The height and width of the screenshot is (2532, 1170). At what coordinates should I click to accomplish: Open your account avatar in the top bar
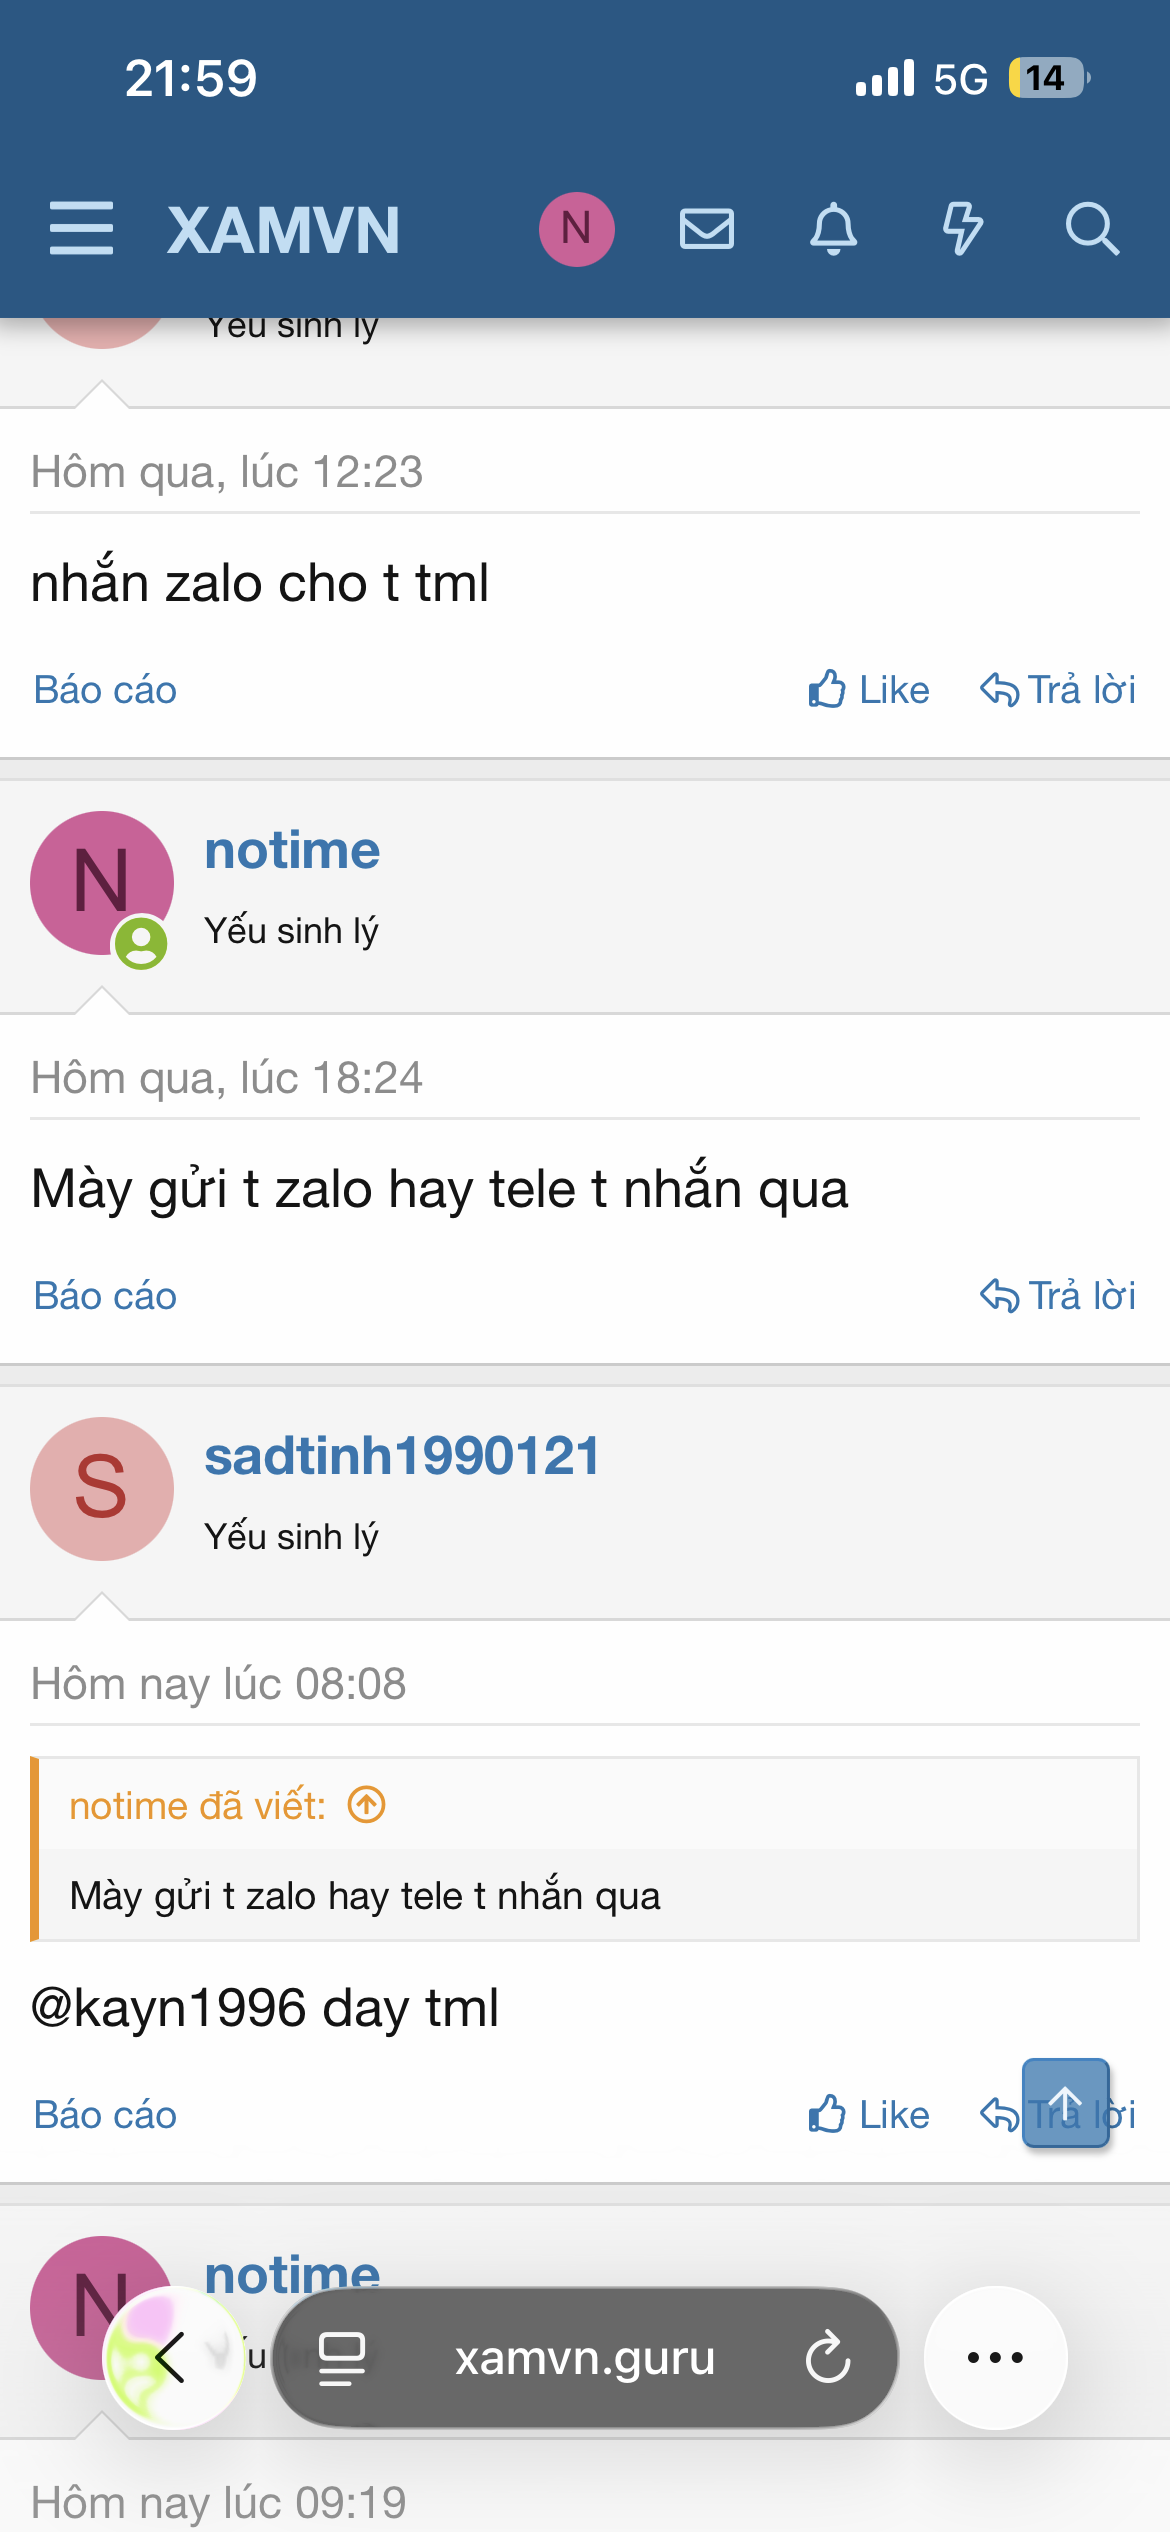coord(576,228)
